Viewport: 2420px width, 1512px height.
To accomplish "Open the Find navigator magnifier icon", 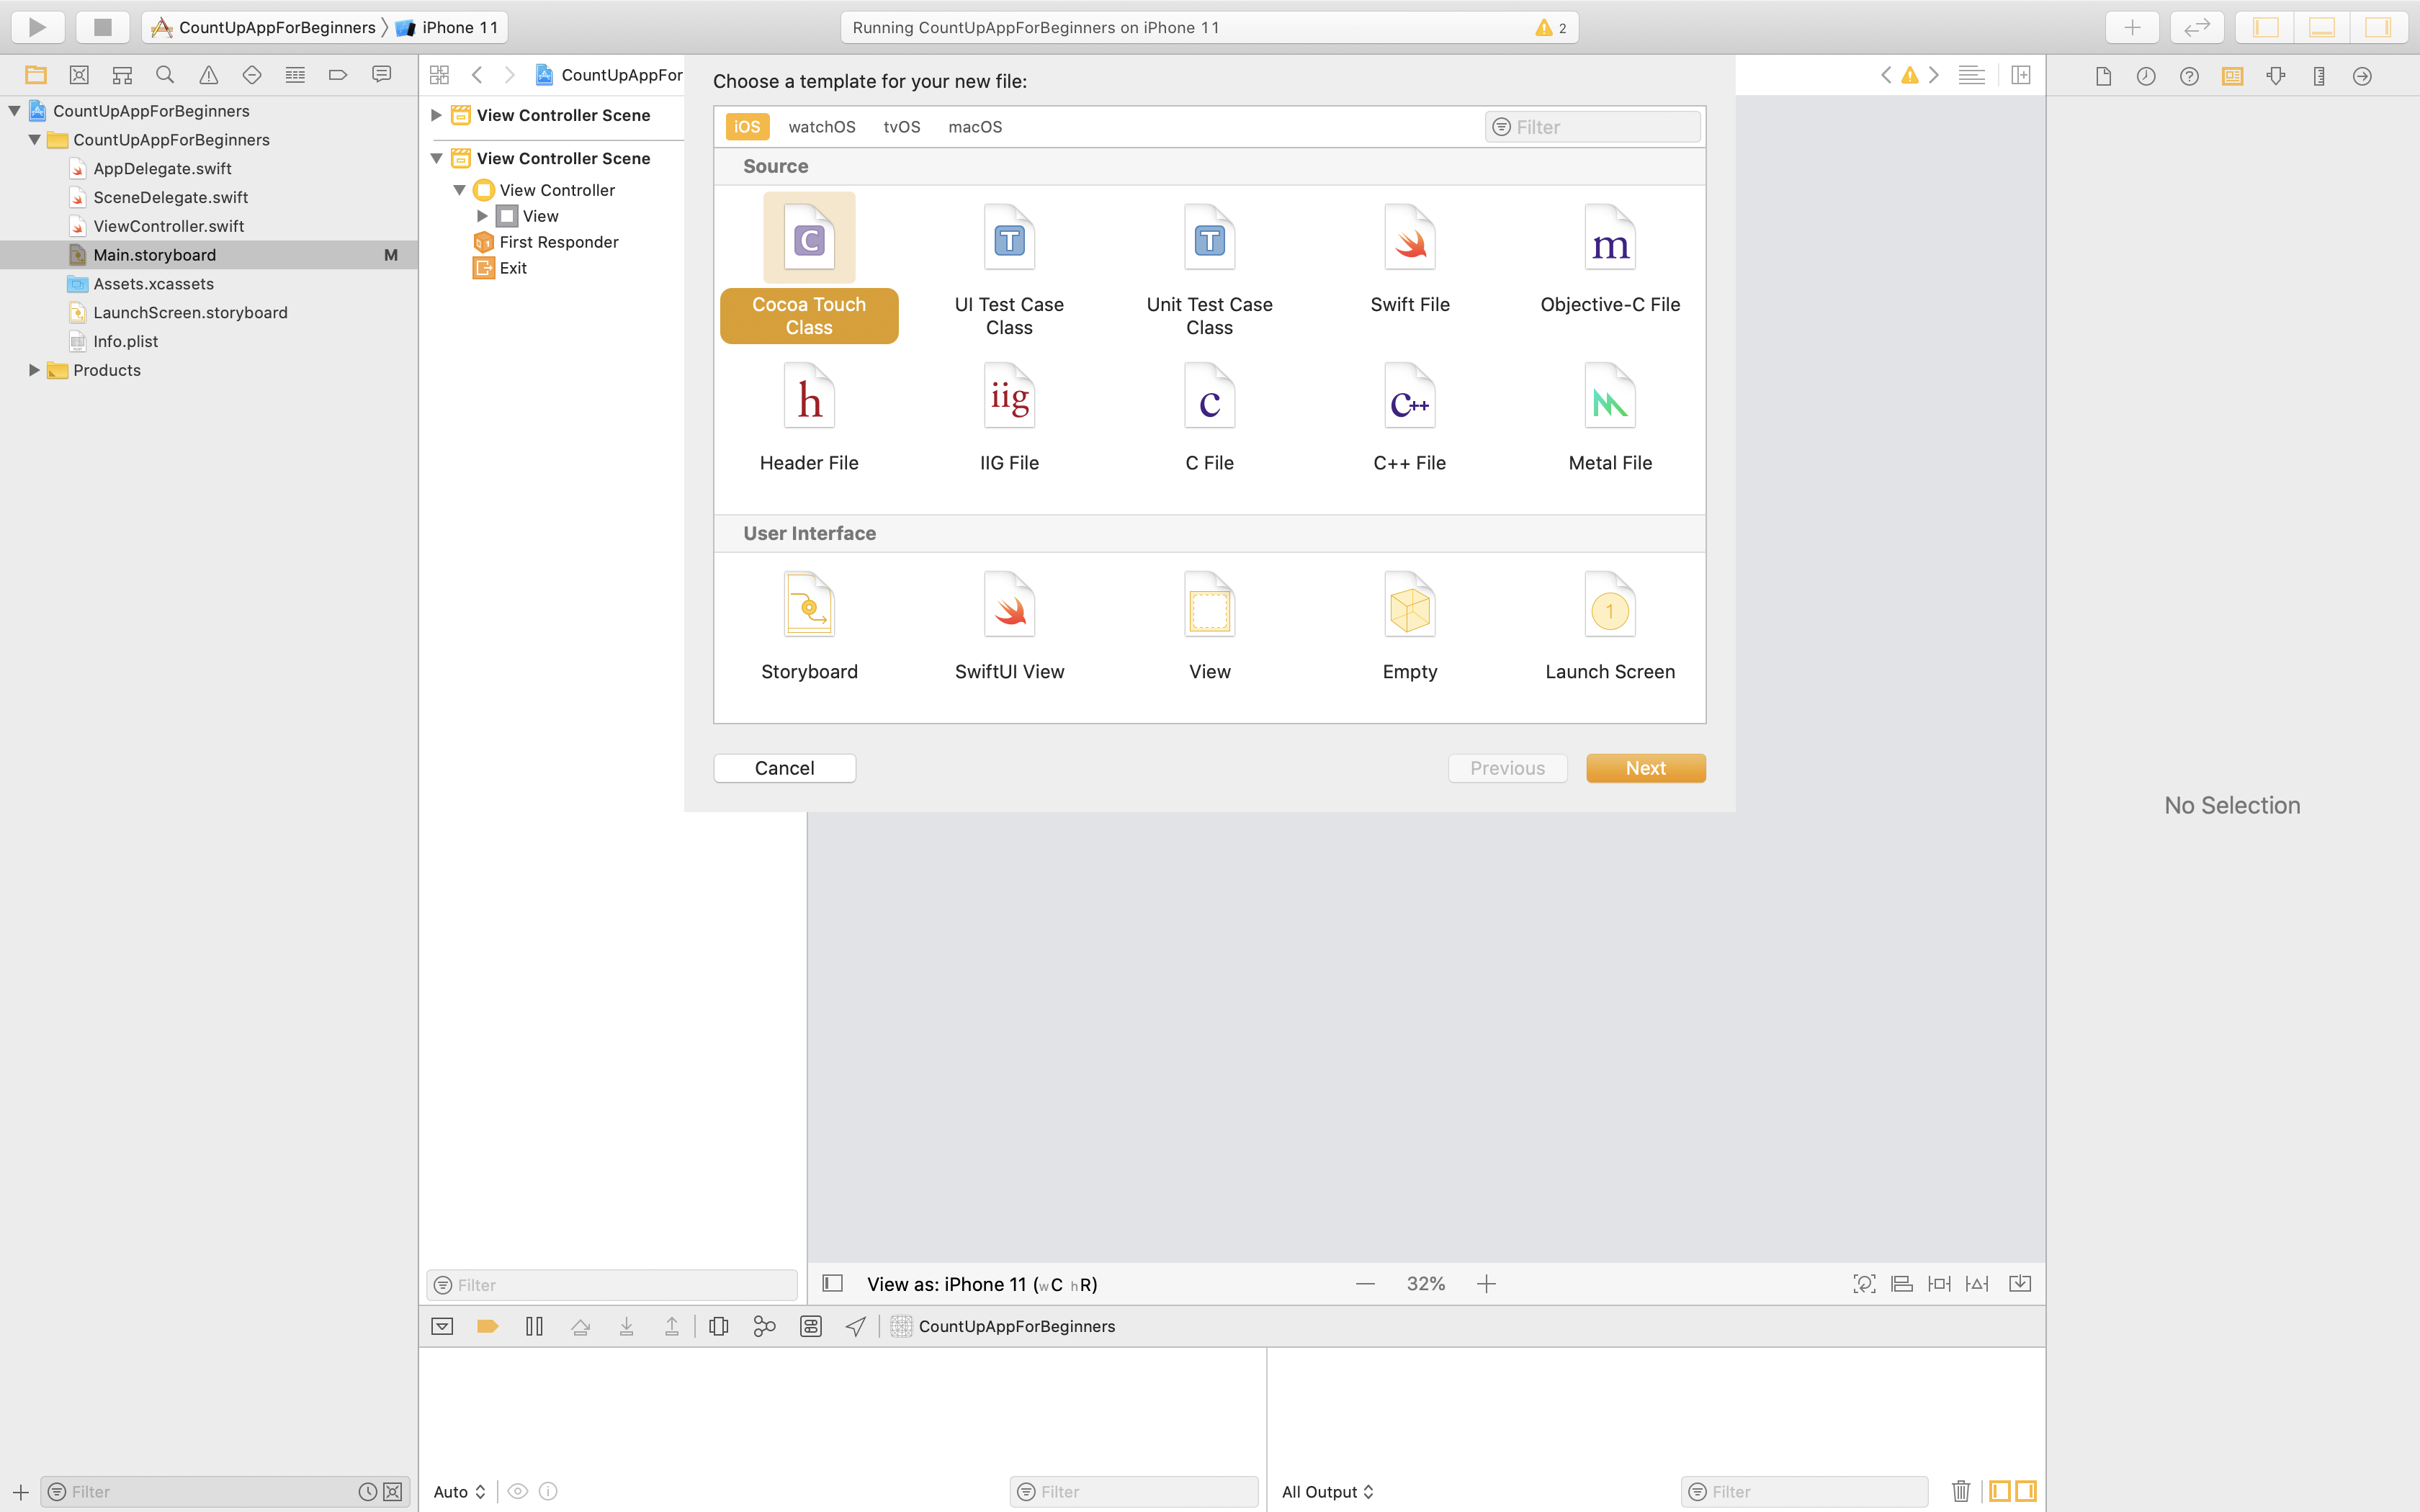I will 165,75.
